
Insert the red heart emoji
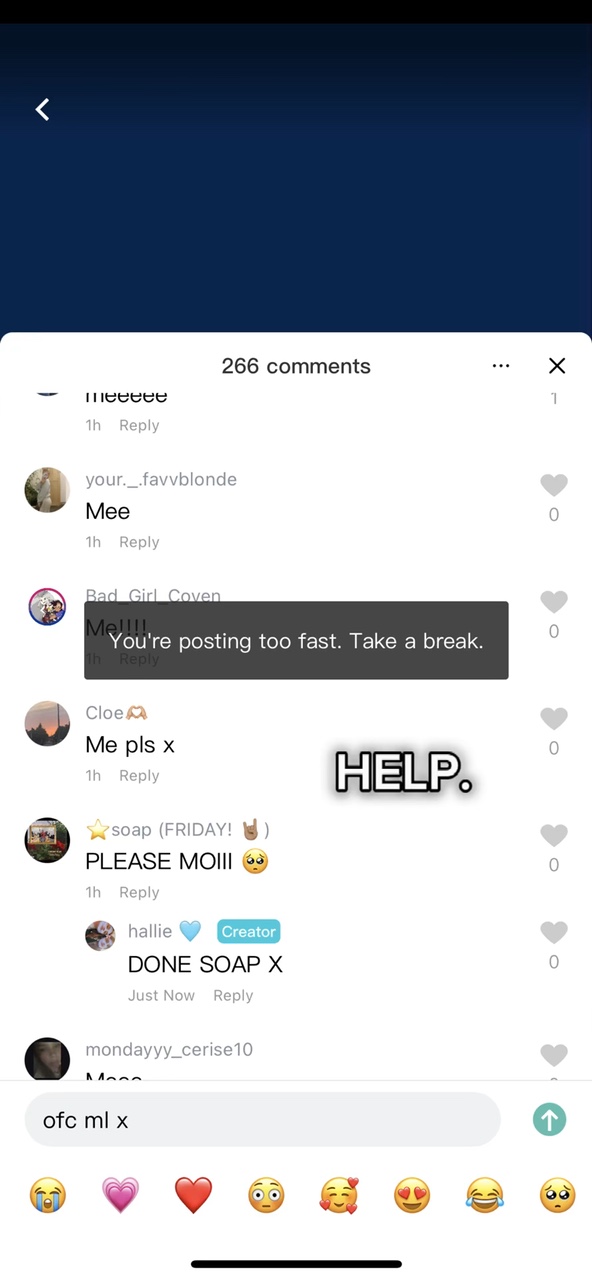pyautogui.click(x=193, y=1194)
